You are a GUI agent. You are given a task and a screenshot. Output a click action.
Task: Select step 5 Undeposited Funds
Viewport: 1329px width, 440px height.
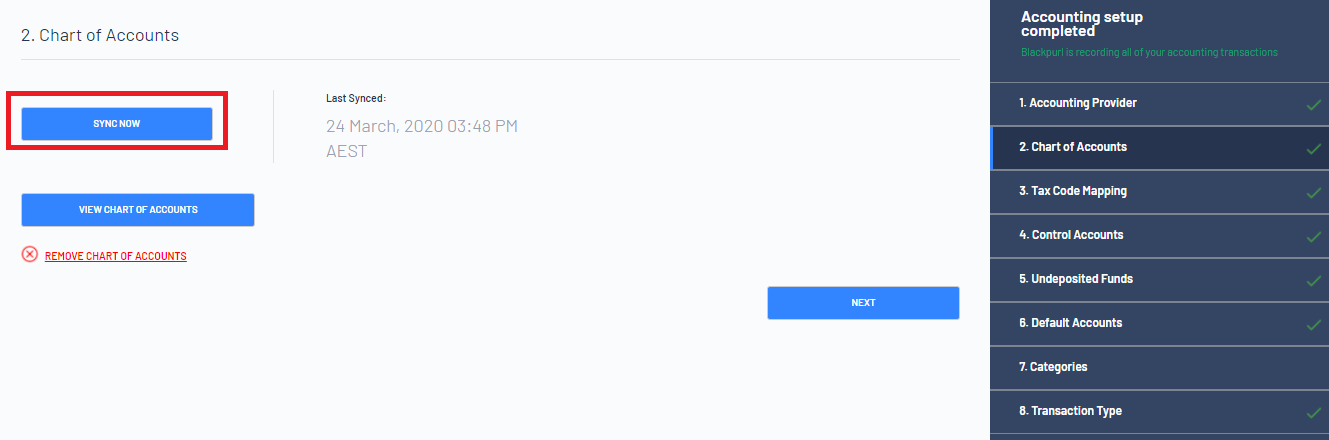pyautogui.click(x=1160, y=279)
